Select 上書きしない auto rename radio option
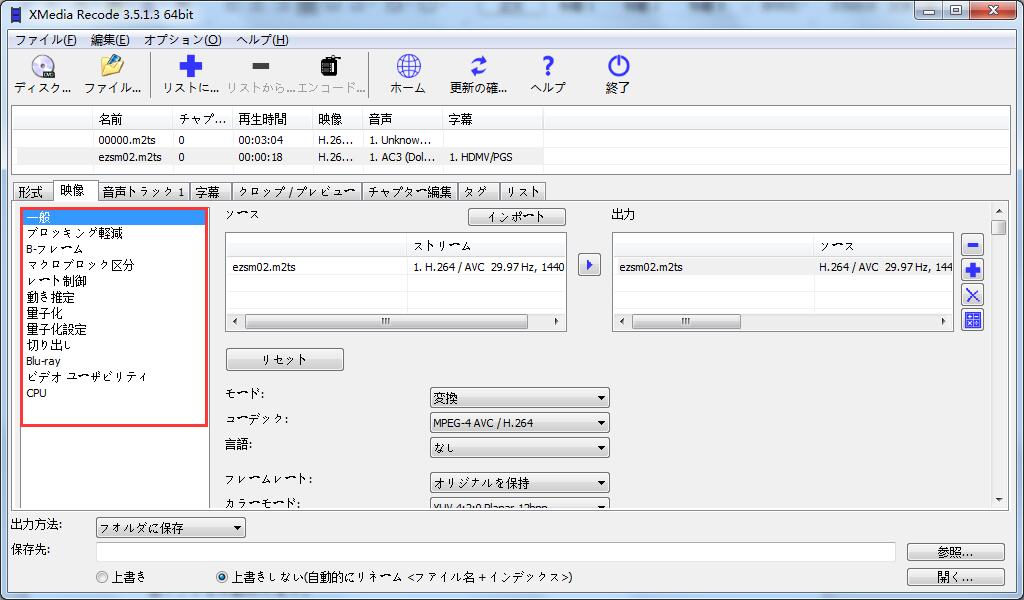The height and width of the screenshot is (600, 1024). 222,577
